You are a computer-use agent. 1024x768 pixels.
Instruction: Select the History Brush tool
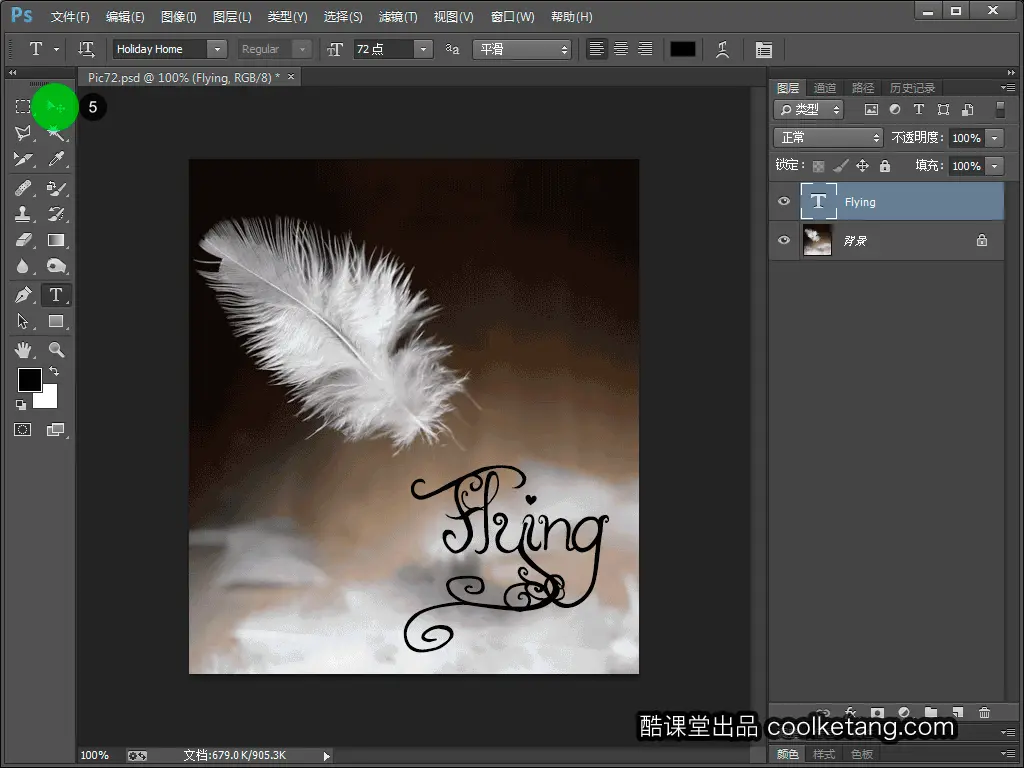pyautogui.click(x=56, y=214)
